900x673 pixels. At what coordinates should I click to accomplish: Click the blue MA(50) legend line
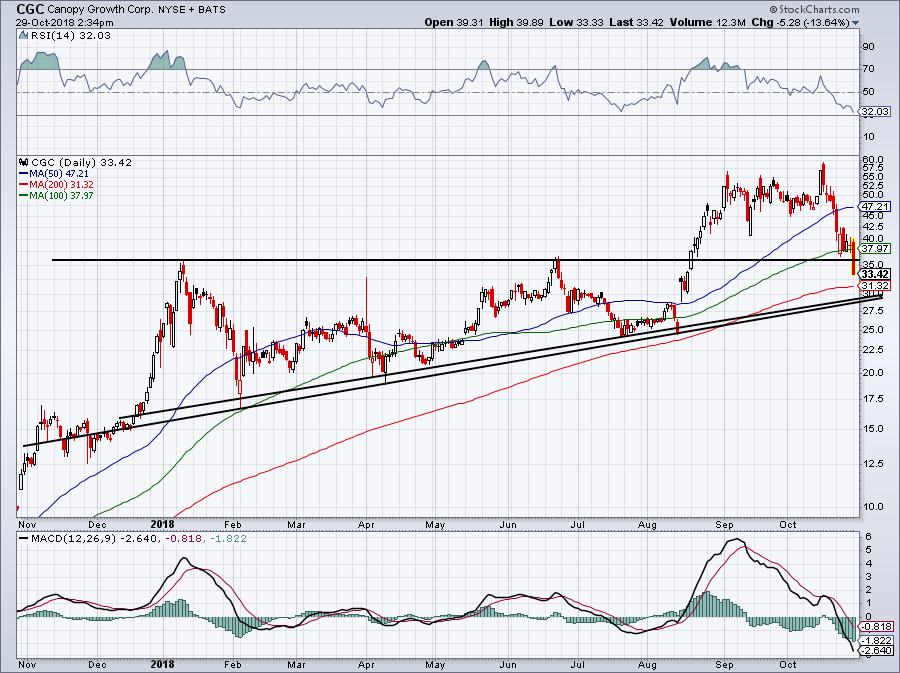[24, 173]
